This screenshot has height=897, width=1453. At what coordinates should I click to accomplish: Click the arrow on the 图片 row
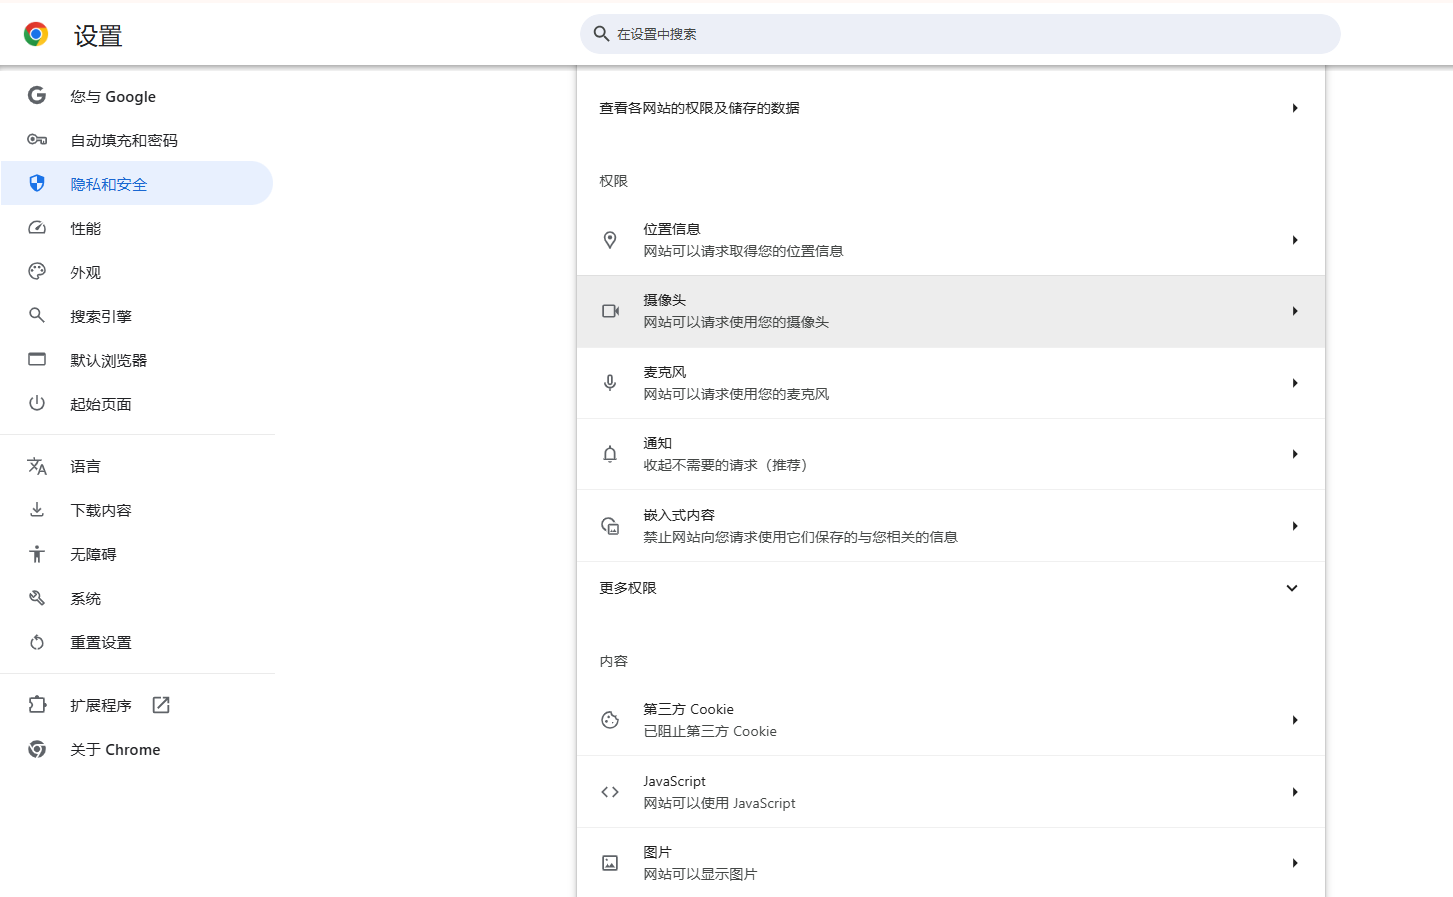tap(1295, 863)
